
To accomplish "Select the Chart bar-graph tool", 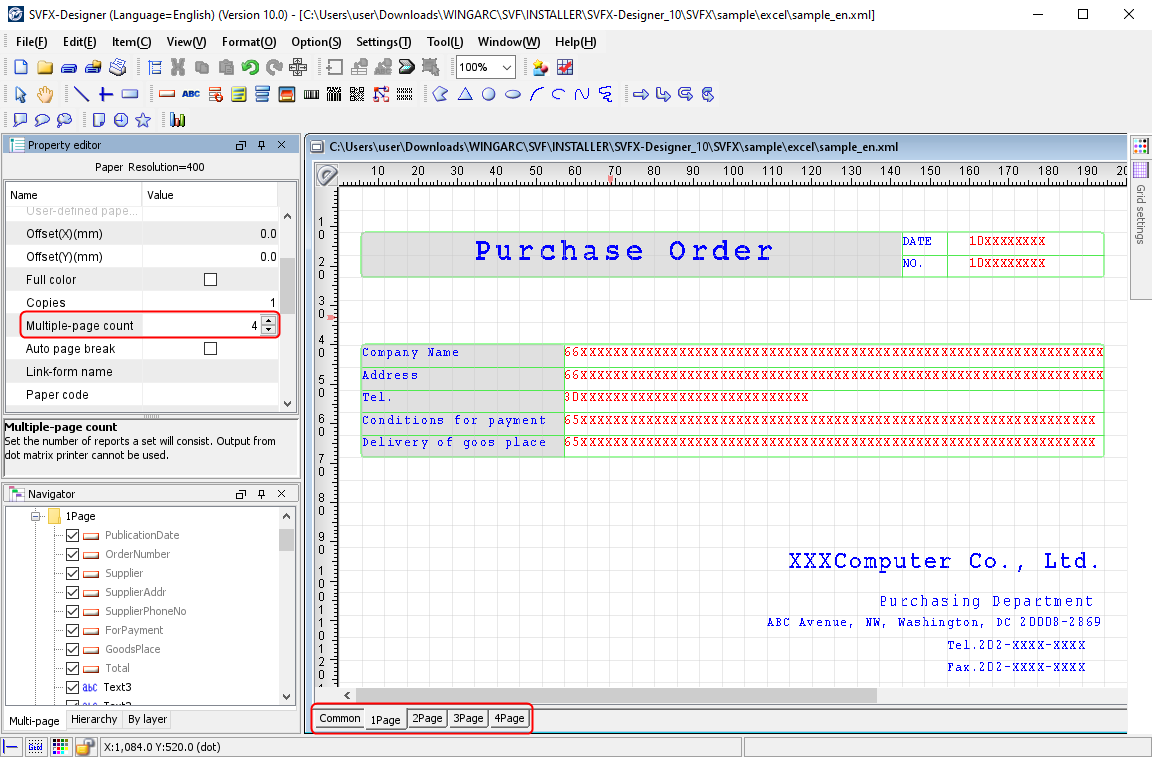I will [177, 120].
